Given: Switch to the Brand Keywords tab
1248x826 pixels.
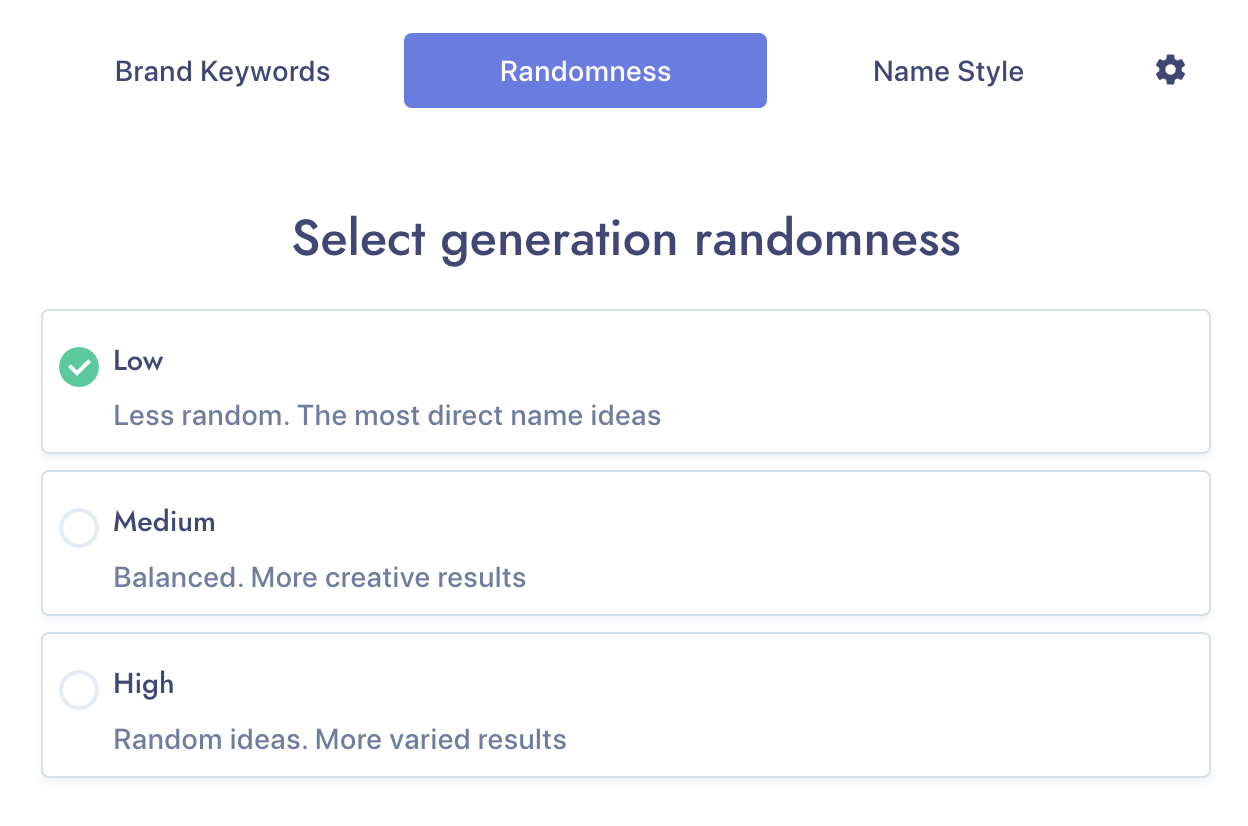Looking at the screenshot, I should pyautogui.click(x=222, y=72).
